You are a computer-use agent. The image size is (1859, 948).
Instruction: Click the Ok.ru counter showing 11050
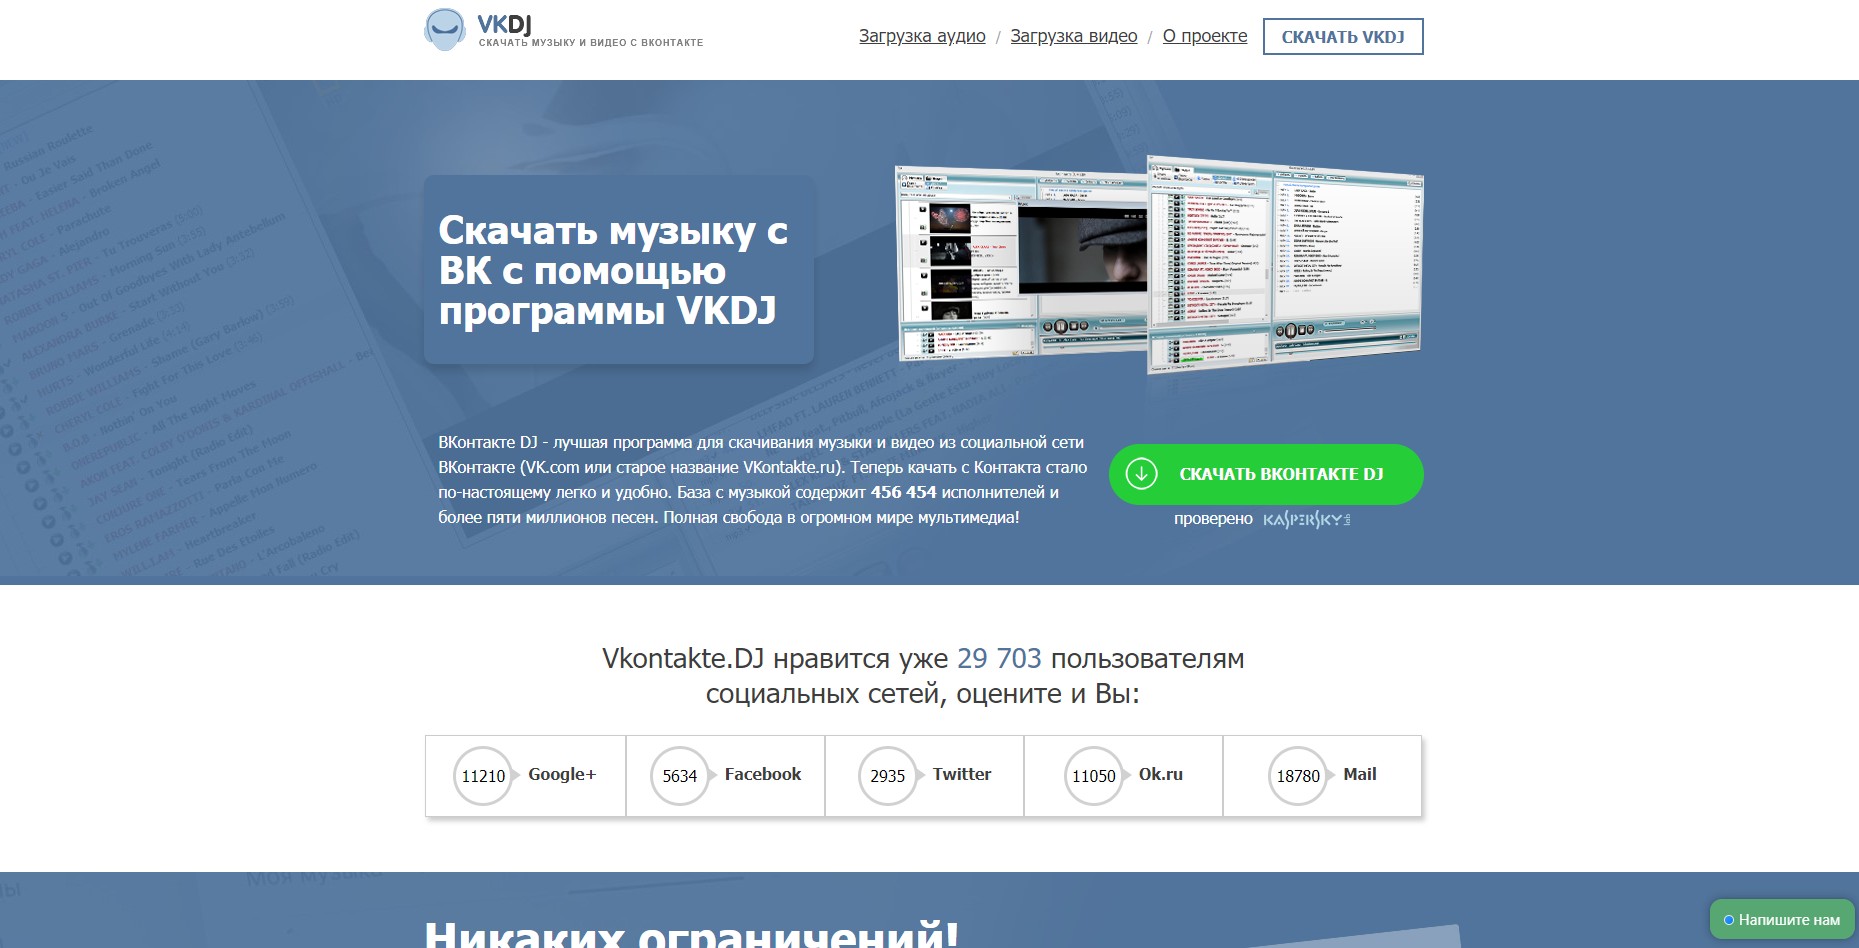tap(1094, 776)
